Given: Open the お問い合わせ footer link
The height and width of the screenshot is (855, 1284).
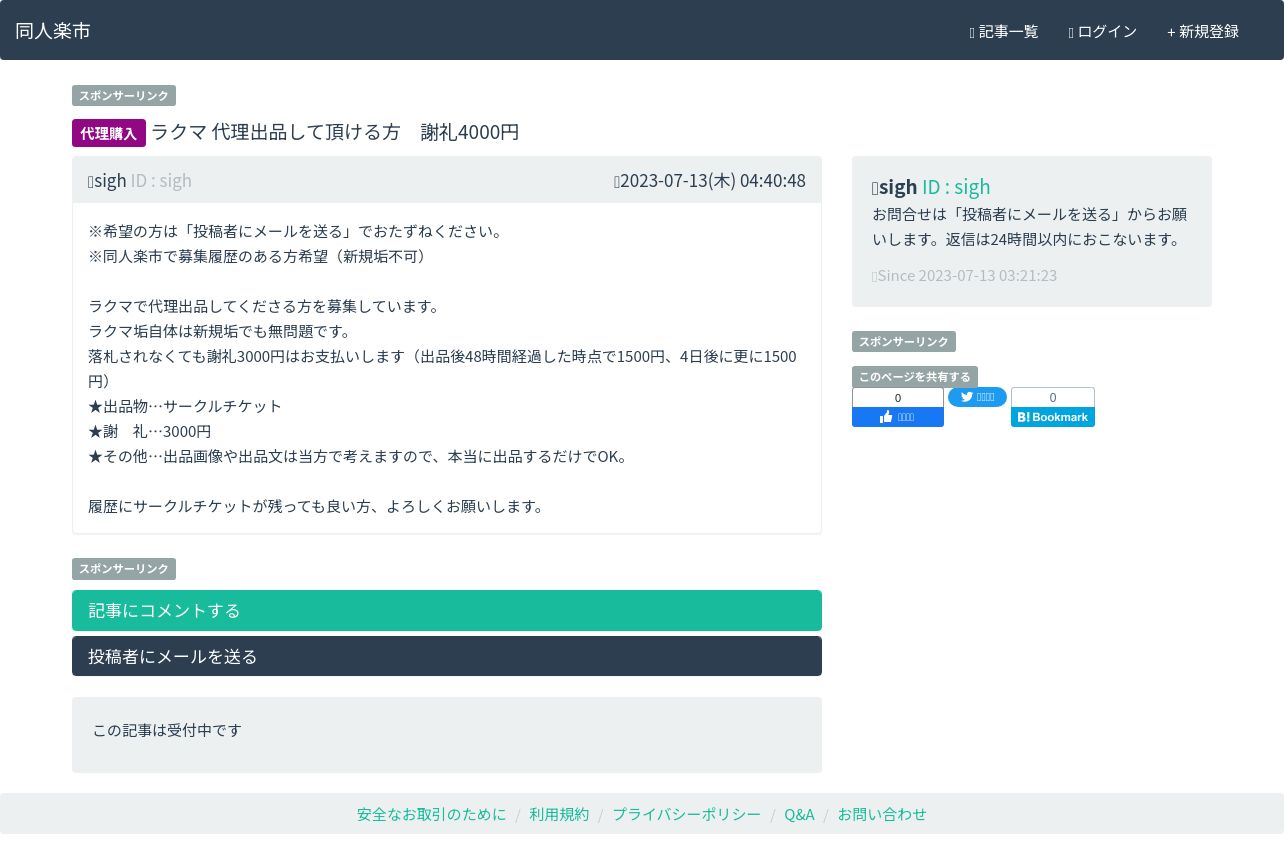Looking at the screenshot, I should (x=882, y=814).
